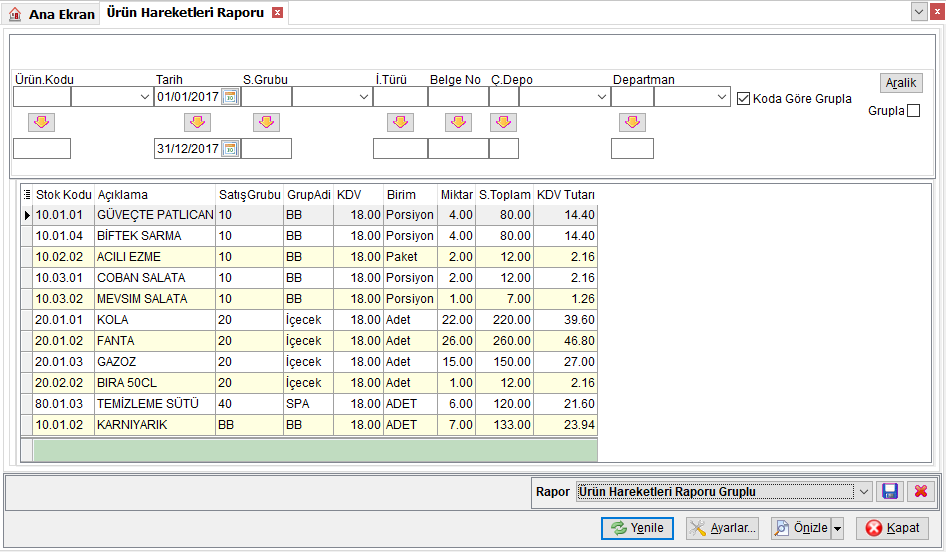The height and width of the screenshot is (552, 947).
Task: Open the Rapor selection dropdown
Action: coord(864,492)
